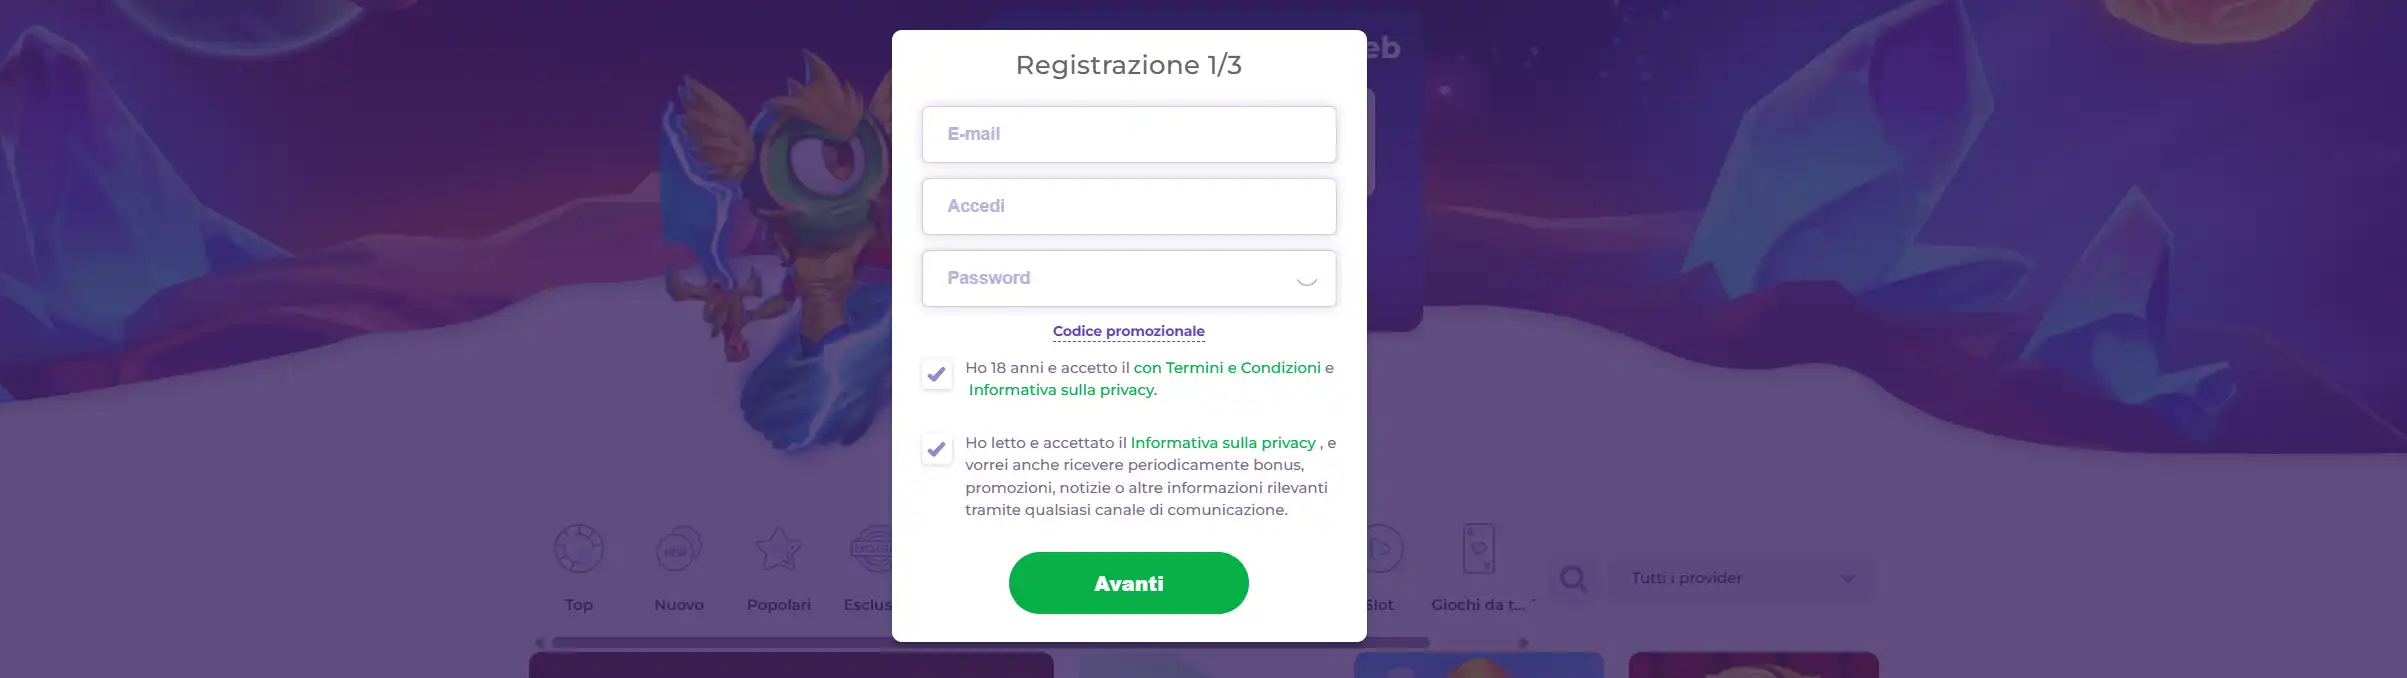Click the game search magnifier icon
The width and height of the screenshot is (2407, 678).
[1573, 578]
